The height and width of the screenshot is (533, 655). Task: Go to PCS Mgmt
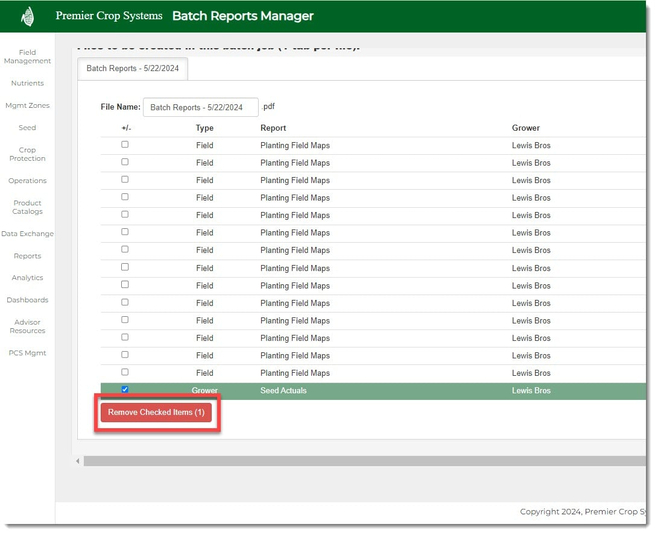tap(28, 353)
